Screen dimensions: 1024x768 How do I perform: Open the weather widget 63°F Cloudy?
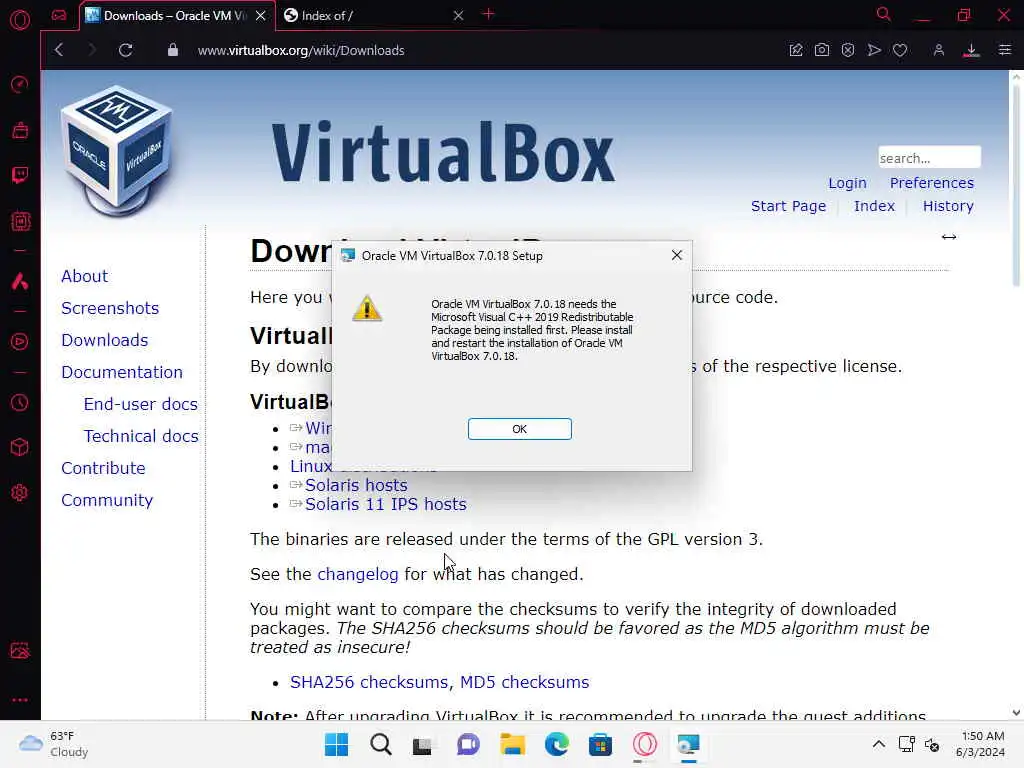point(54,744)
